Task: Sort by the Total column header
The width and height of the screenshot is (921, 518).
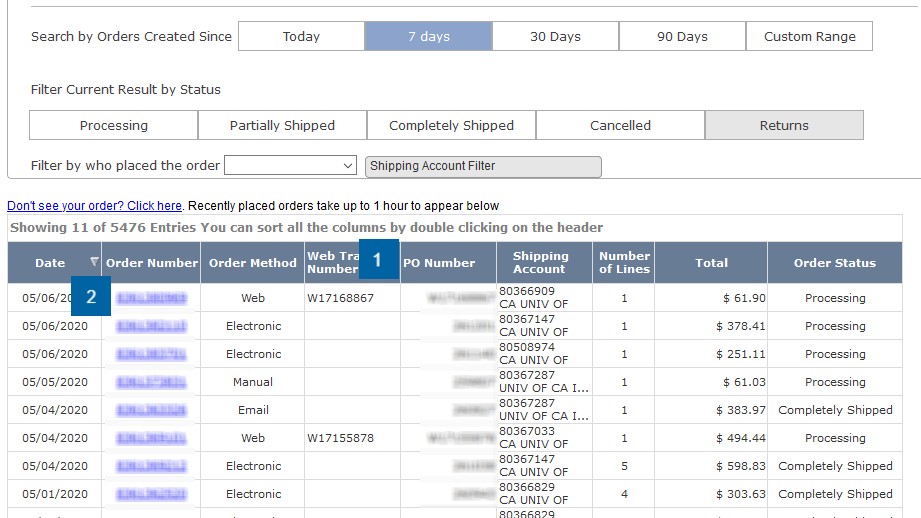Action: tap(711, 263)
